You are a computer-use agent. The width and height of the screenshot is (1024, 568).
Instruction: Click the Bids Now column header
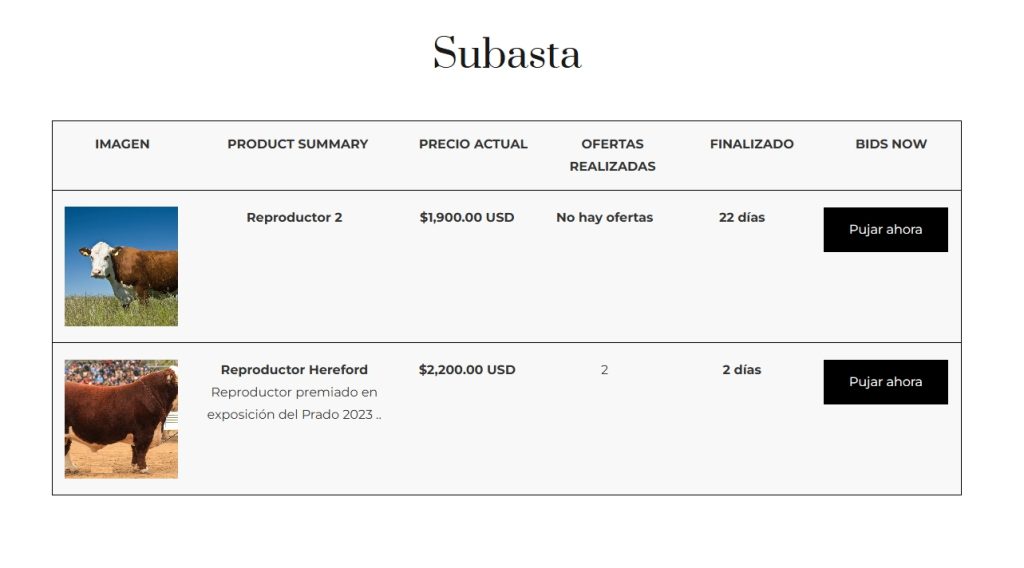coord(891,144)
